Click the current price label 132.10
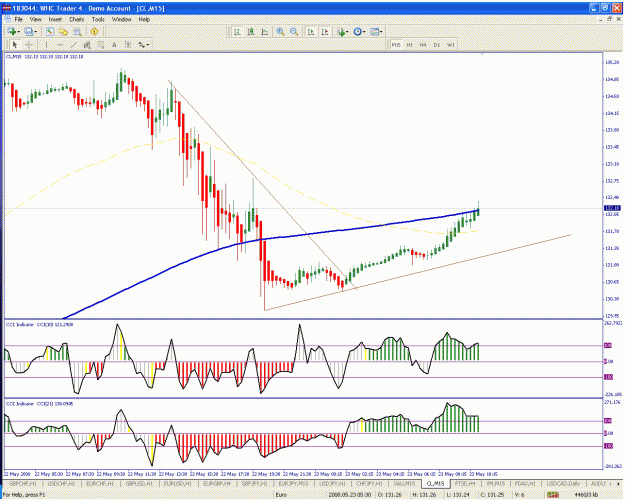 [612, 208]
